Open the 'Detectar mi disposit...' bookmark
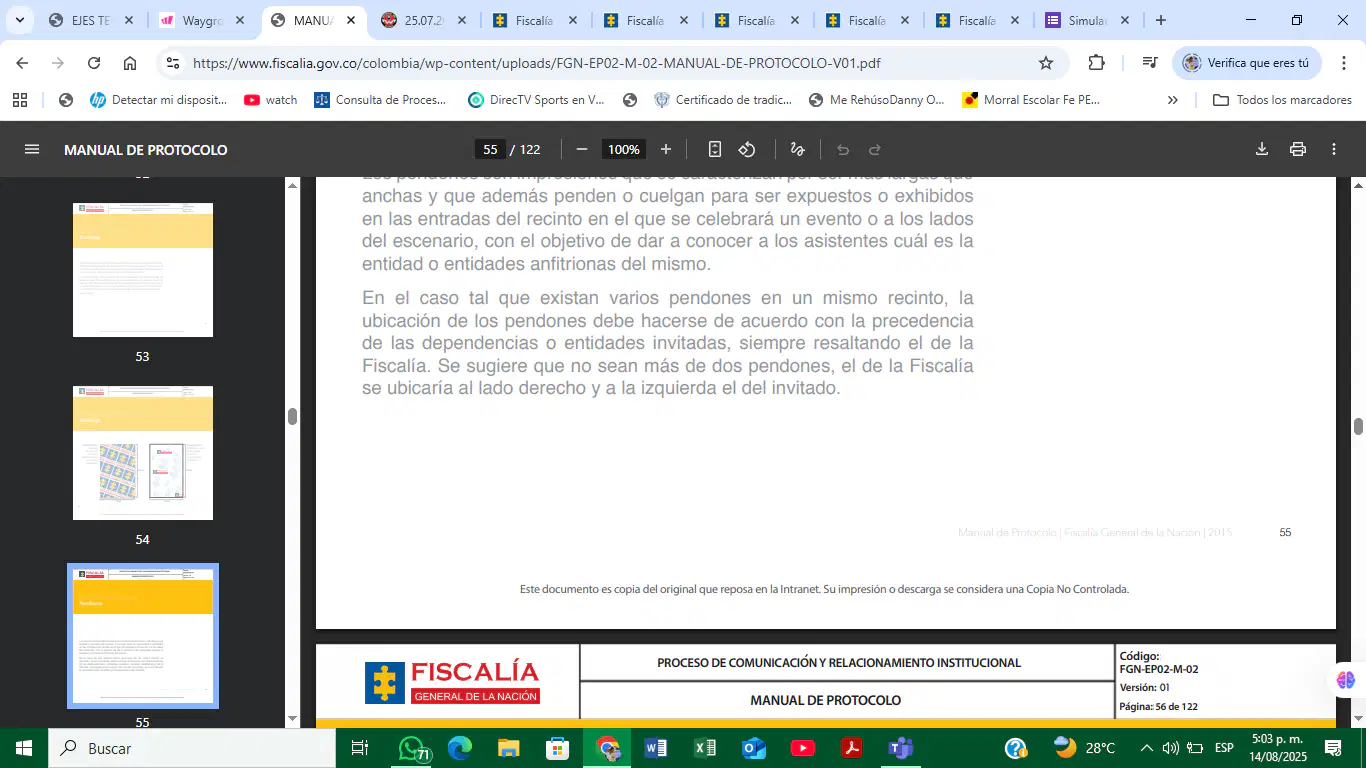The image size is (1366, 768). click(158, 100)
